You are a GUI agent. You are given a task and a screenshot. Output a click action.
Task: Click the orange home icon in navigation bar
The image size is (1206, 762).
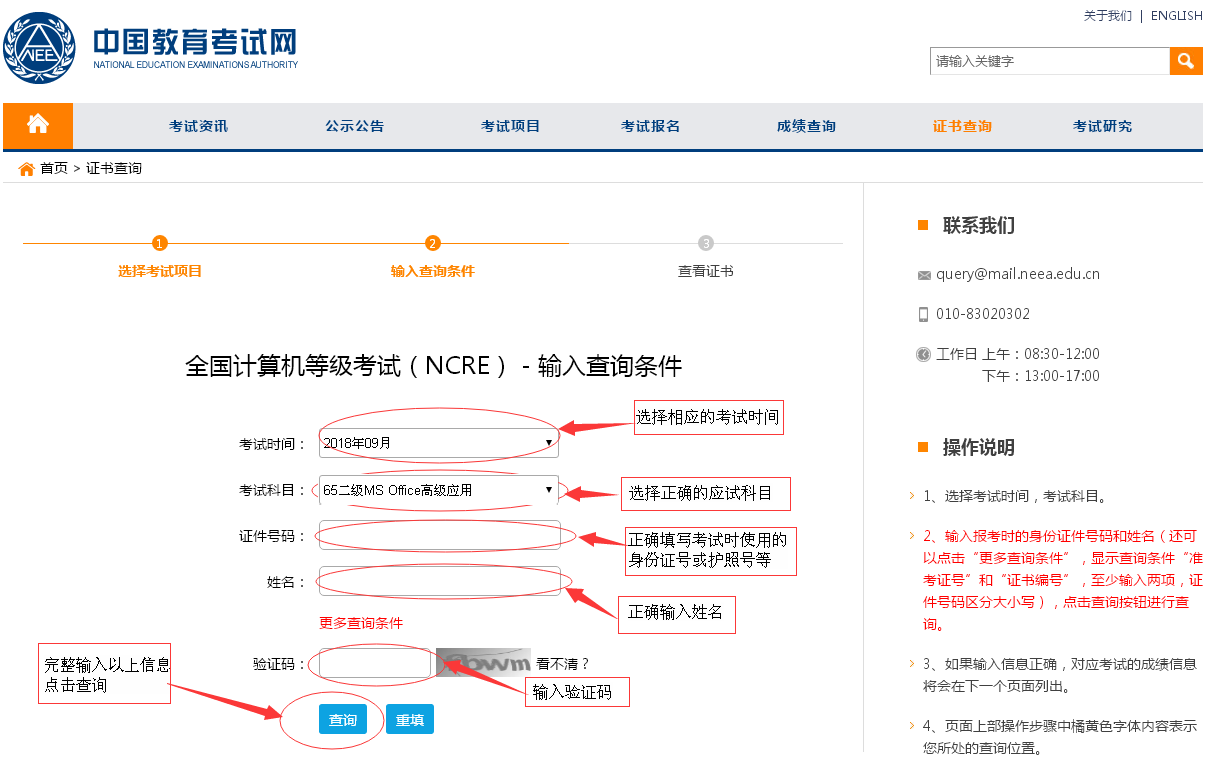[38, 125]
